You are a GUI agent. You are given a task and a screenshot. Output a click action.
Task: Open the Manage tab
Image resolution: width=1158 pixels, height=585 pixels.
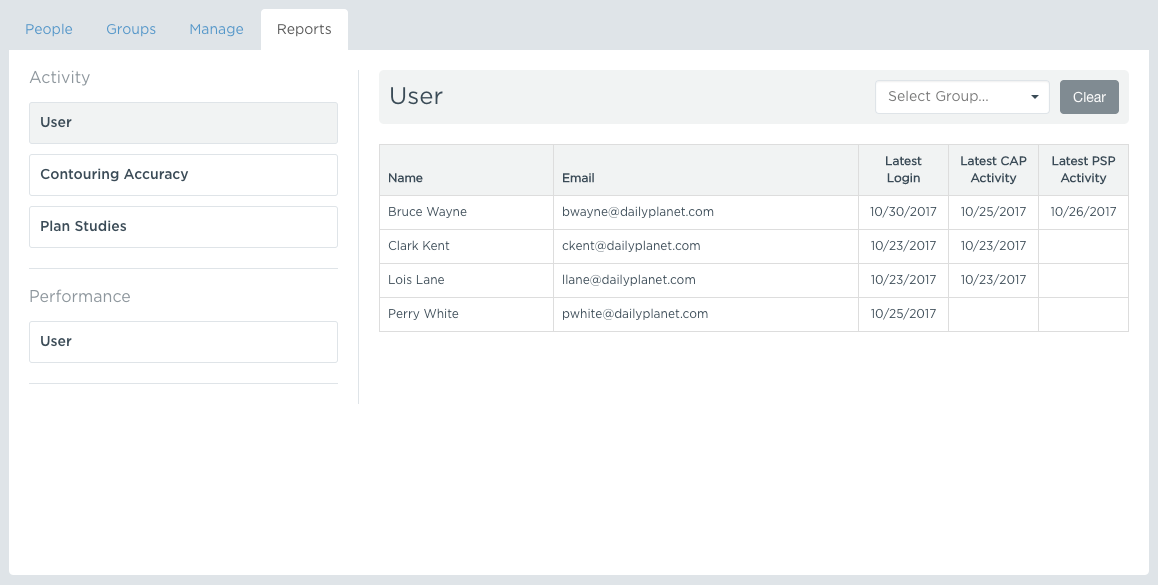pyautogui.click(x=215, y=29)
